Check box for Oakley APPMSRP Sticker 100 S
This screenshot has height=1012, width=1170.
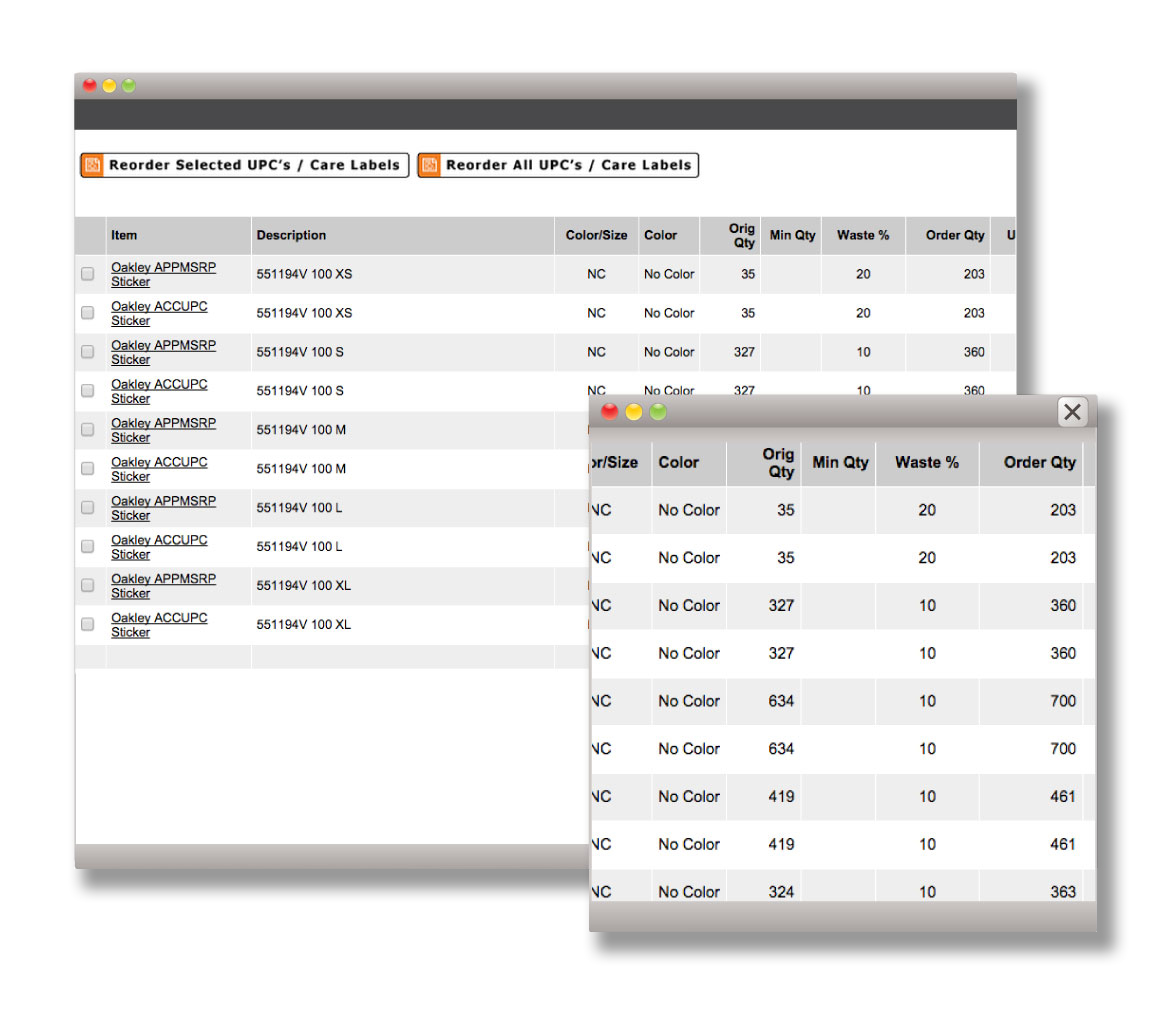(x=88, y=352)
